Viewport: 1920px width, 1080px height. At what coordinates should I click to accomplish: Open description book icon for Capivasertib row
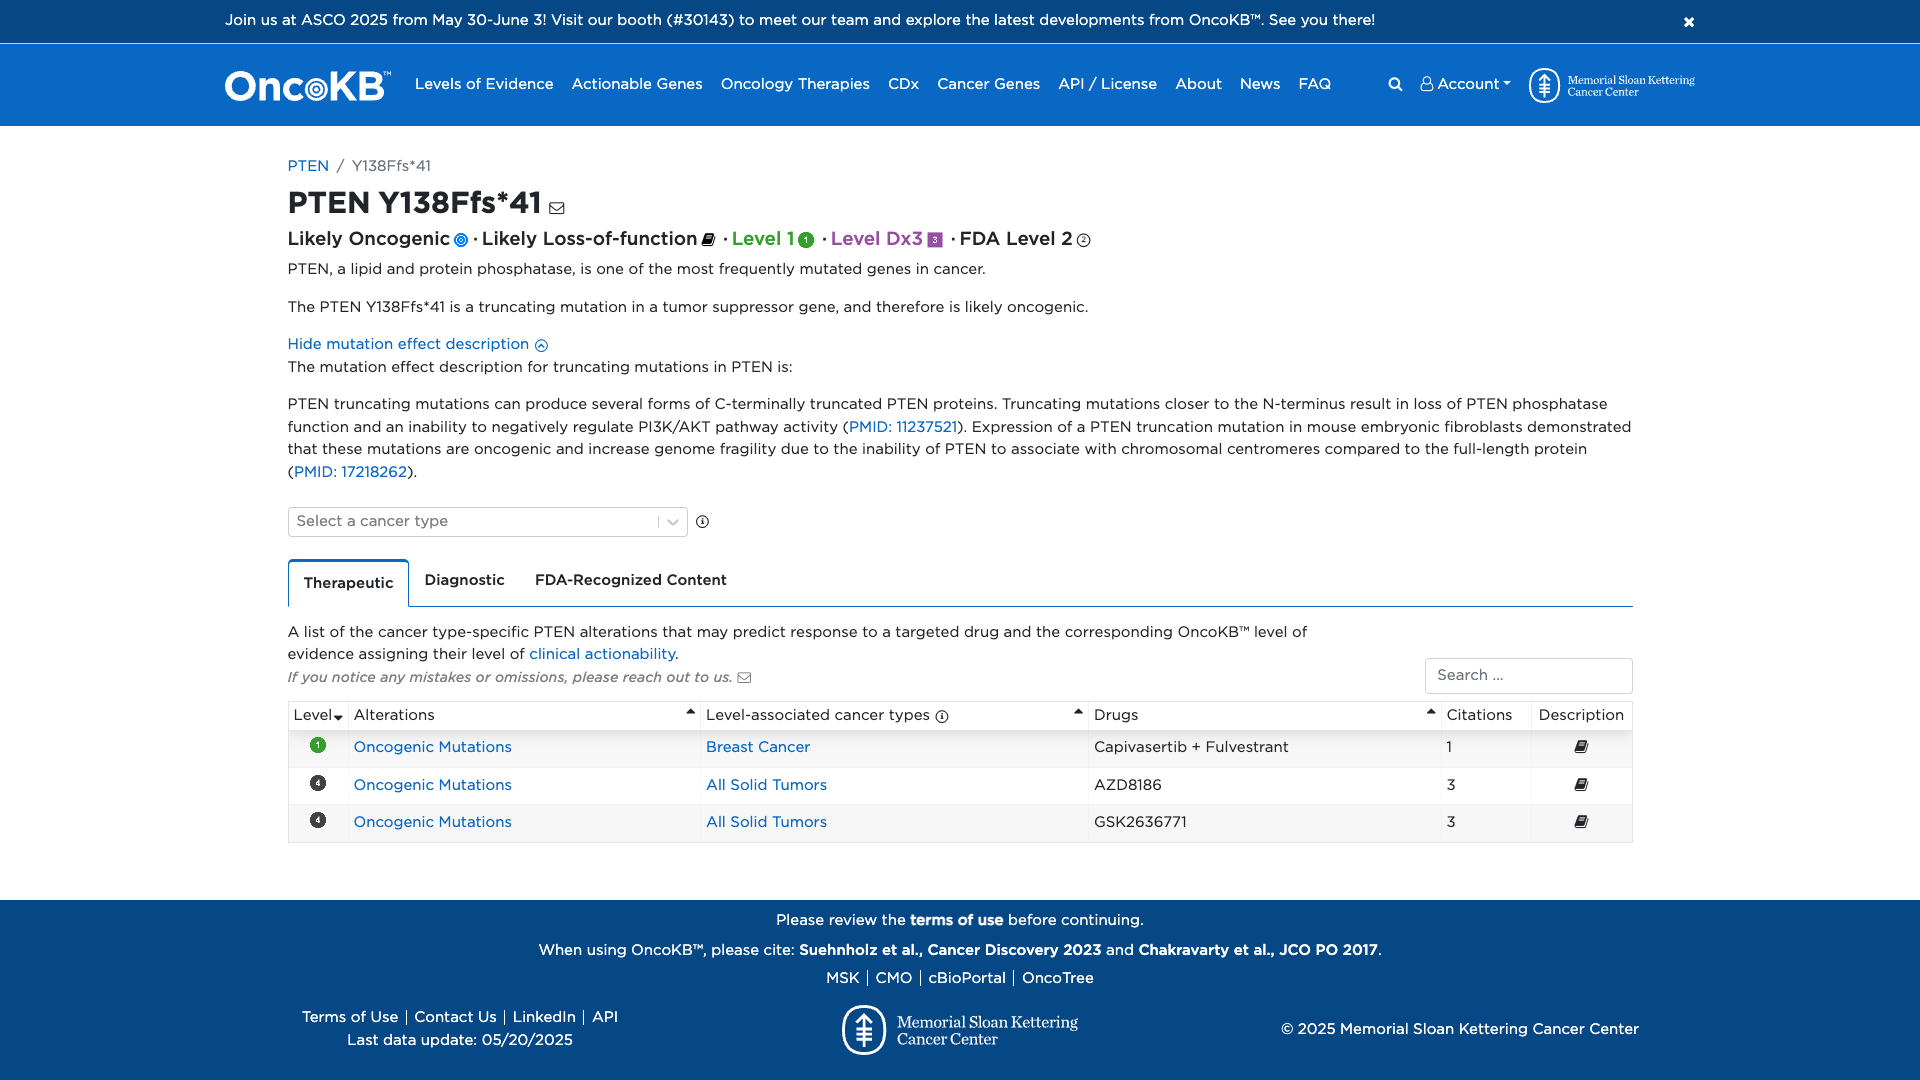click(1581, 747)
